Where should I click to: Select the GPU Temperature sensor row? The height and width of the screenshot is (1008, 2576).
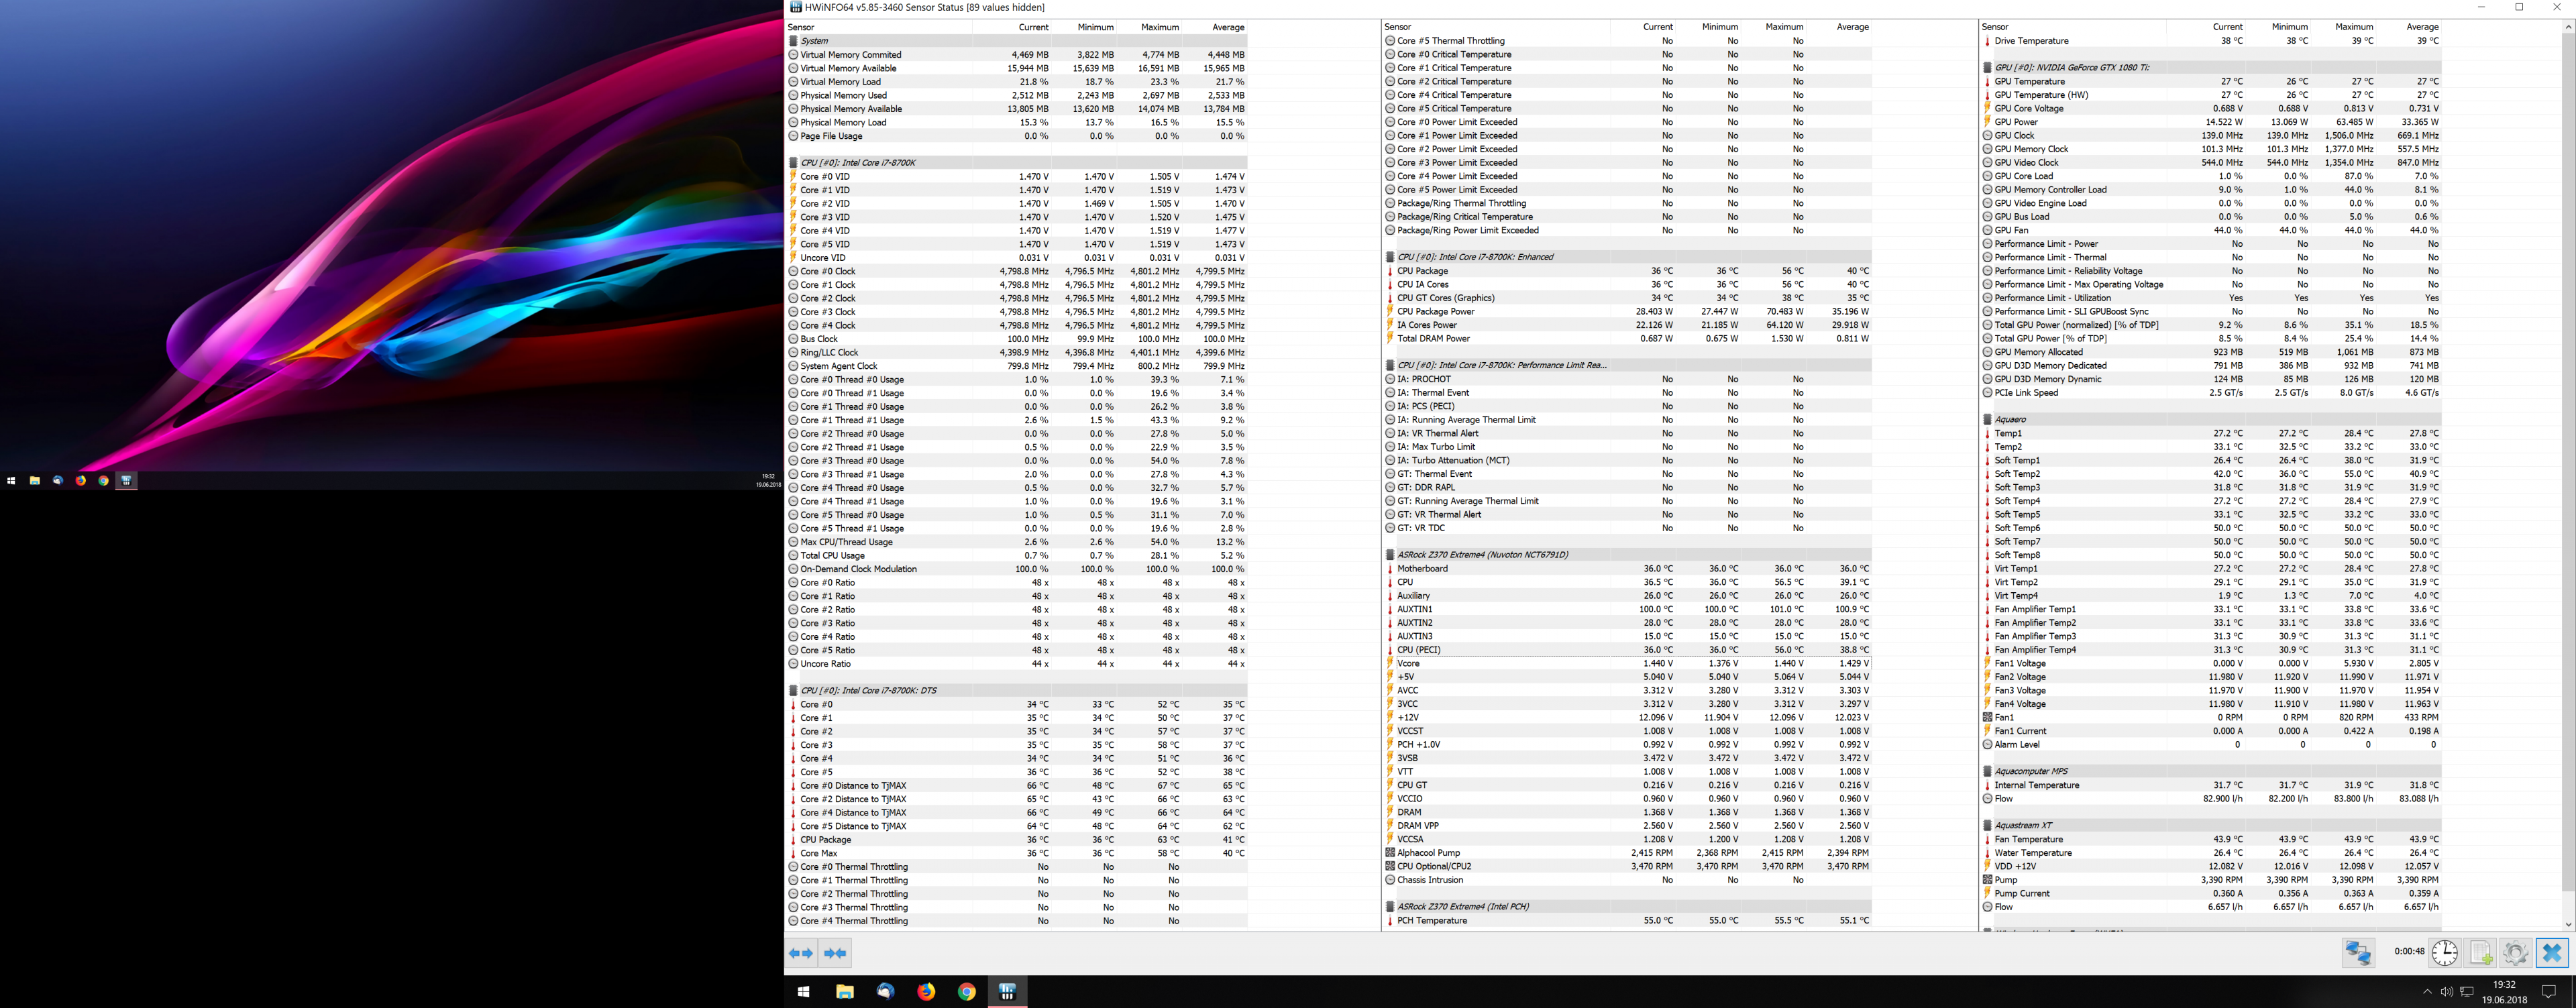2029,81
